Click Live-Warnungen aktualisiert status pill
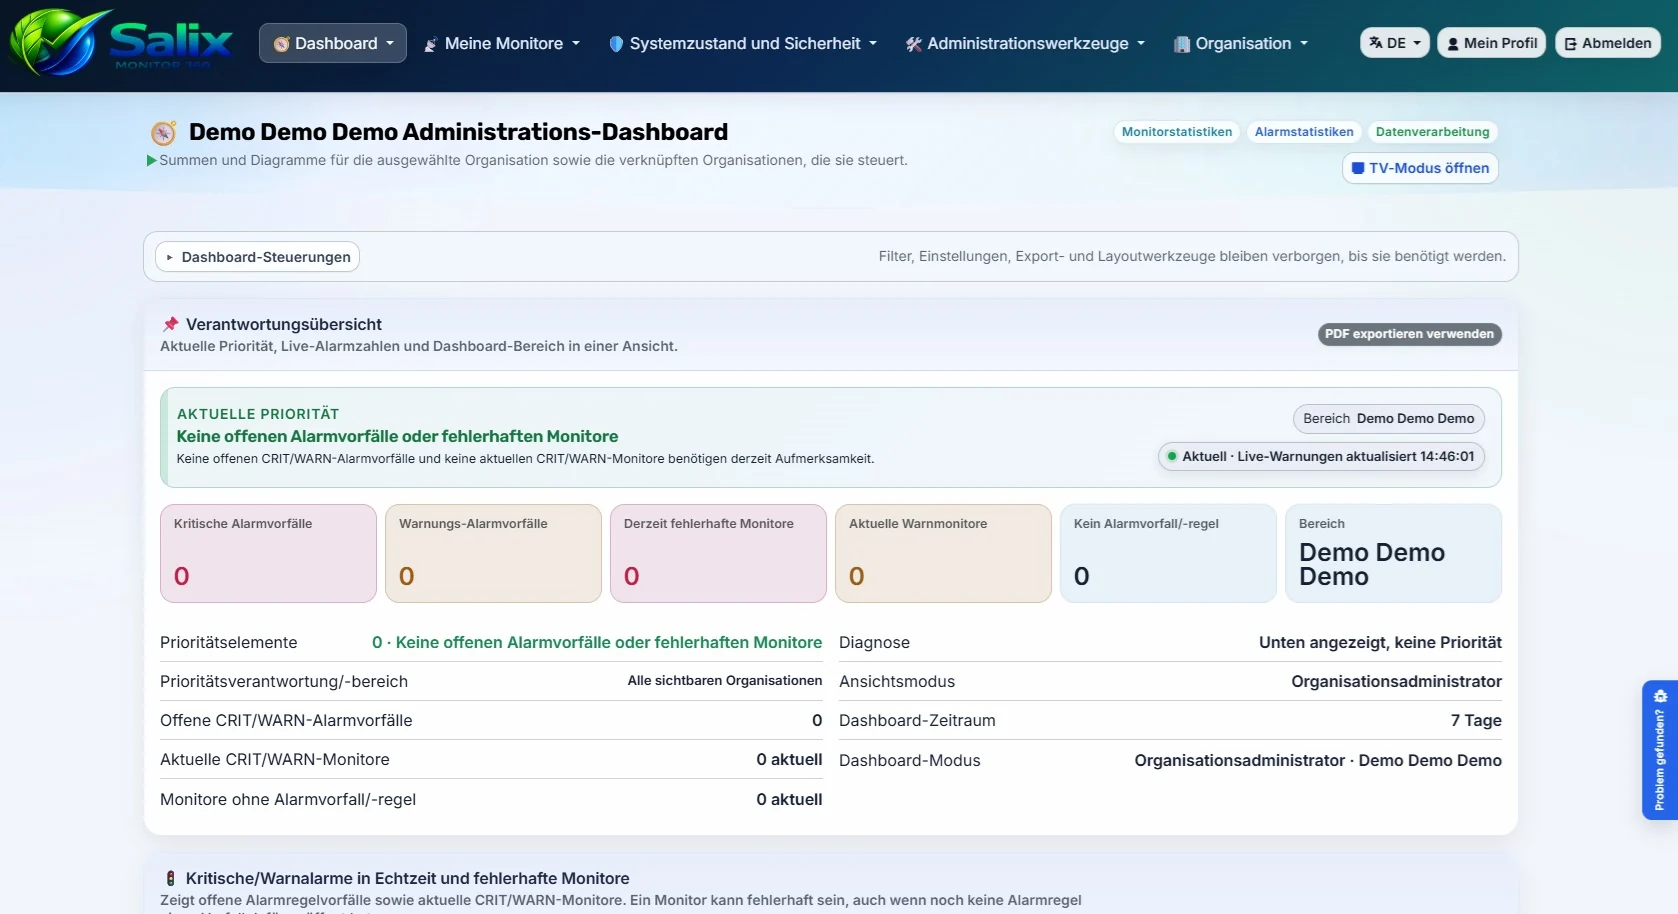The image size is (1678, 914). click(1321, 456)
